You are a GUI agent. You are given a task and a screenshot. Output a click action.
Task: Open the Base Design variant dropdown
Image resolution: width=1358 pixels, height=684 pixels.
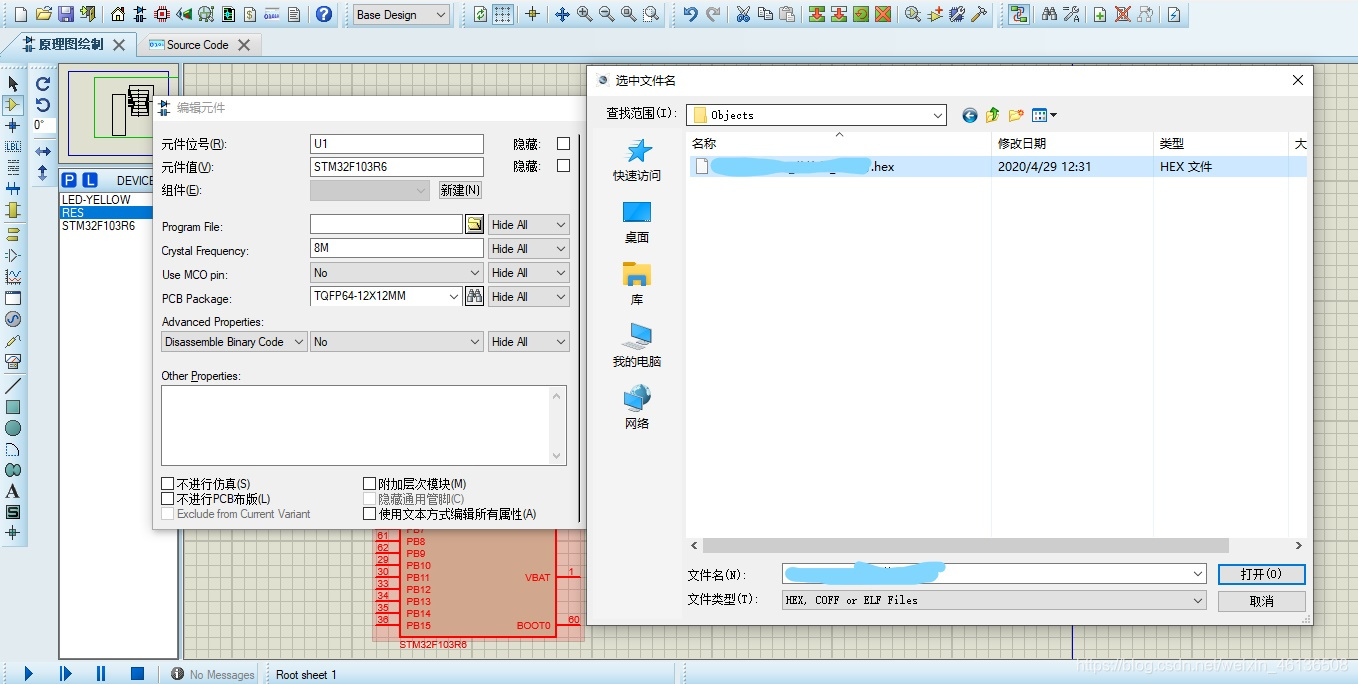[401, 15]
